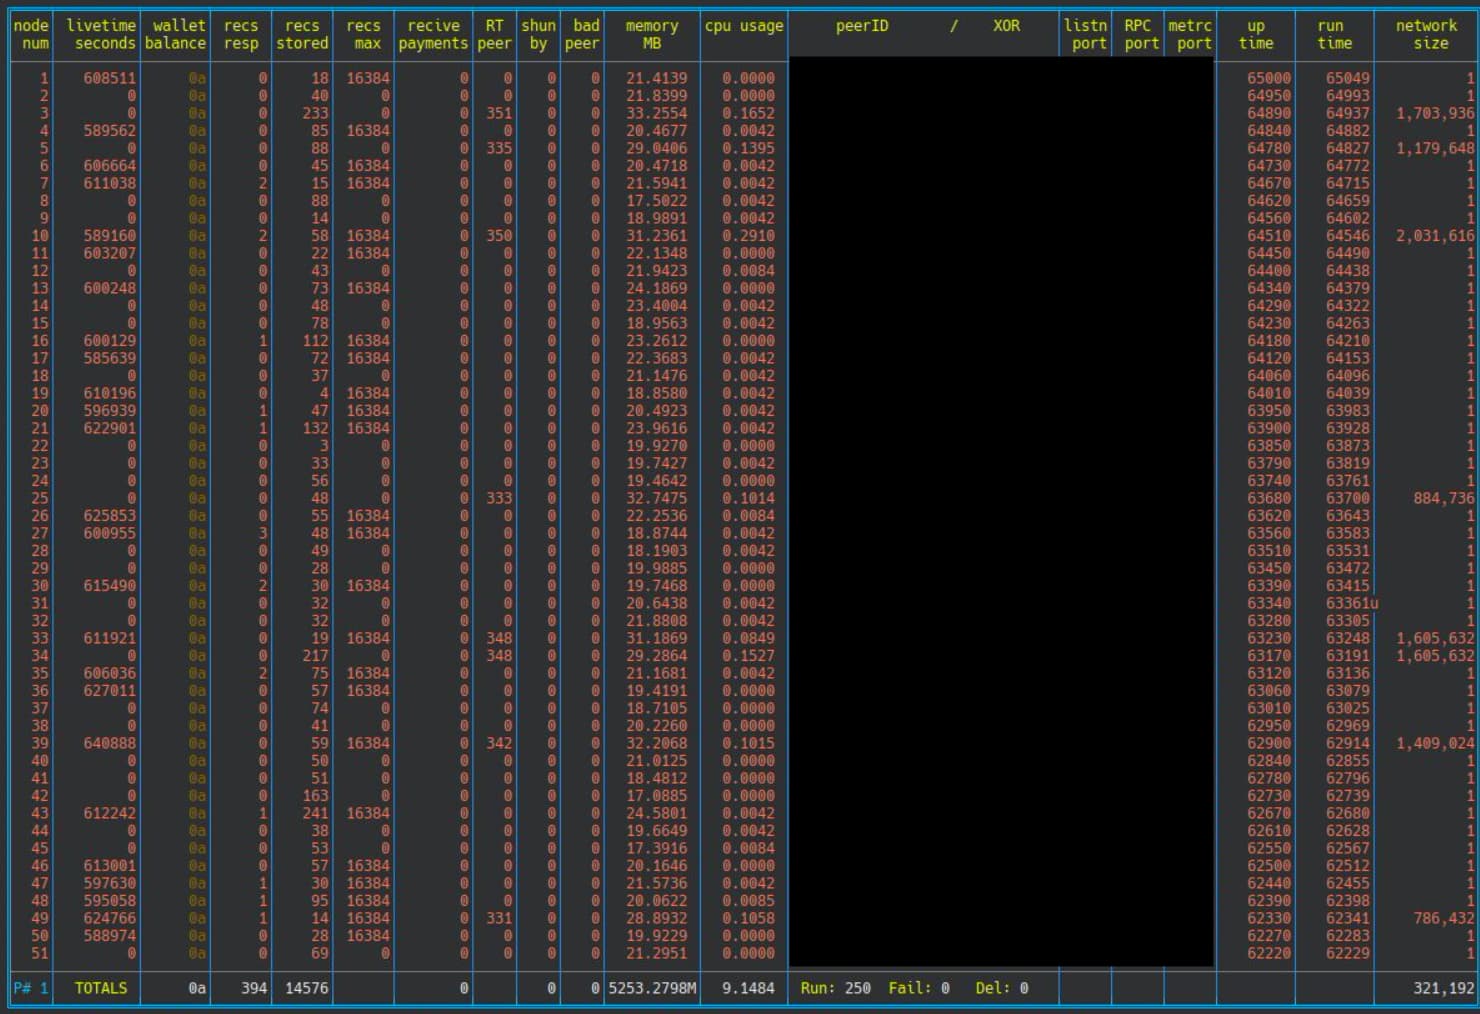The image size is (1480, 1014).
Task: Select memory value 31.2361 for node 10
Action: tap(656, 236)
